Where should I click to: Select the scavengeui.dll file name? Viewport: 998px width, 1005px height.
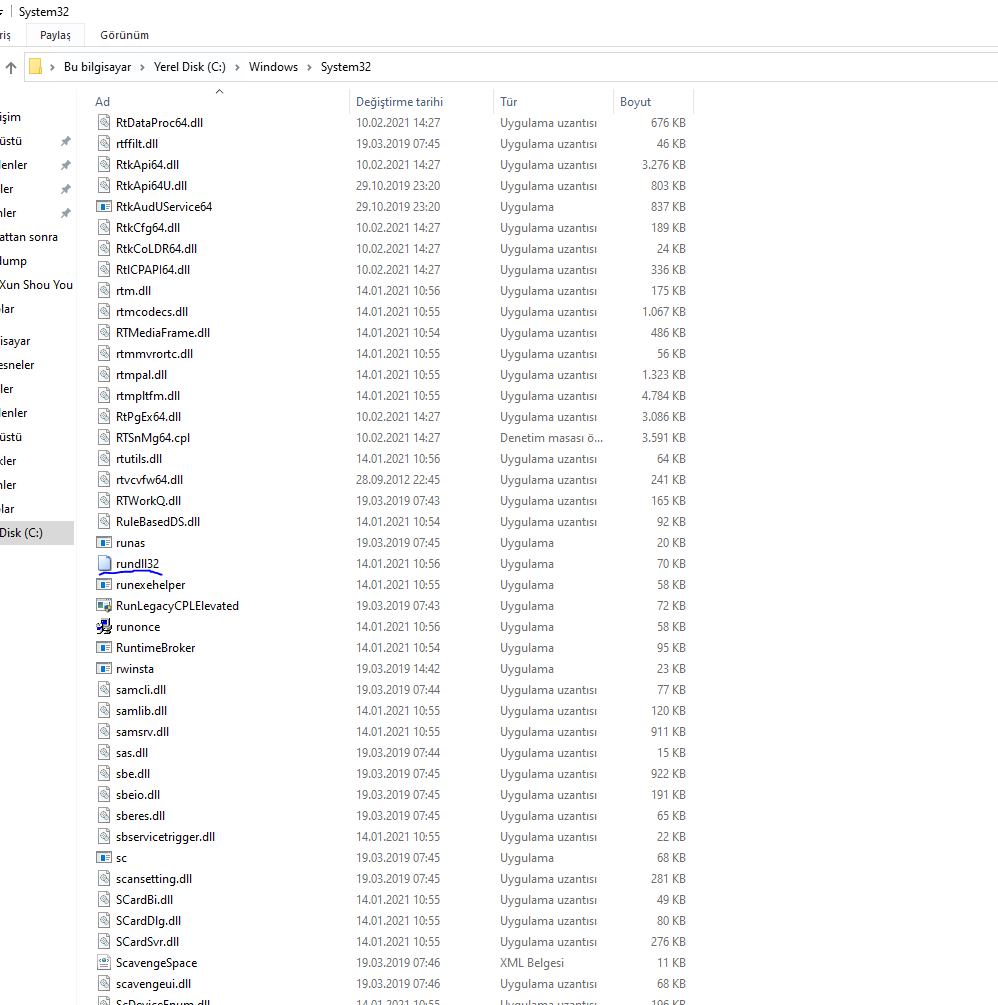click(x=154, y=984)
